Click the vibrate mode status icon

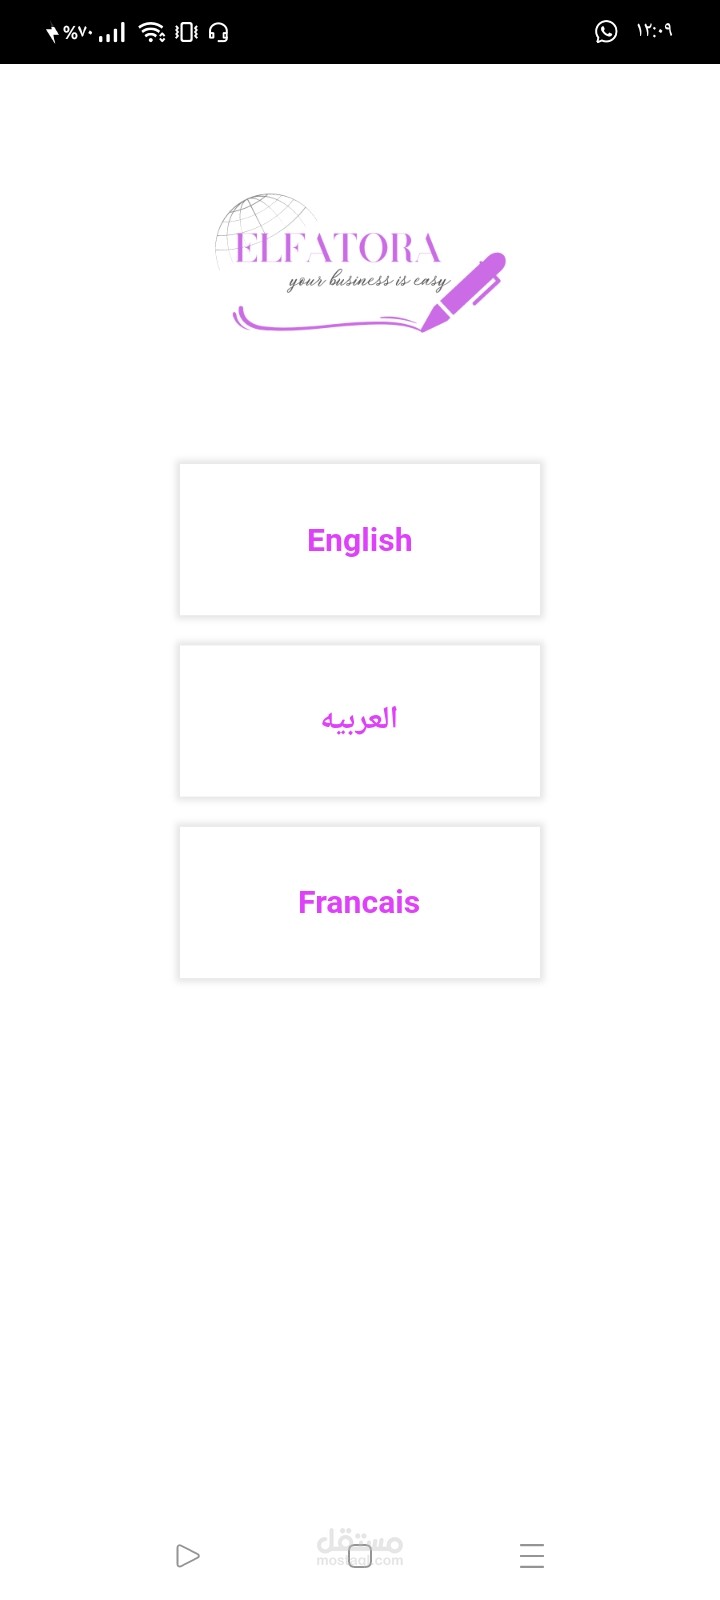[x=186, y=32]
